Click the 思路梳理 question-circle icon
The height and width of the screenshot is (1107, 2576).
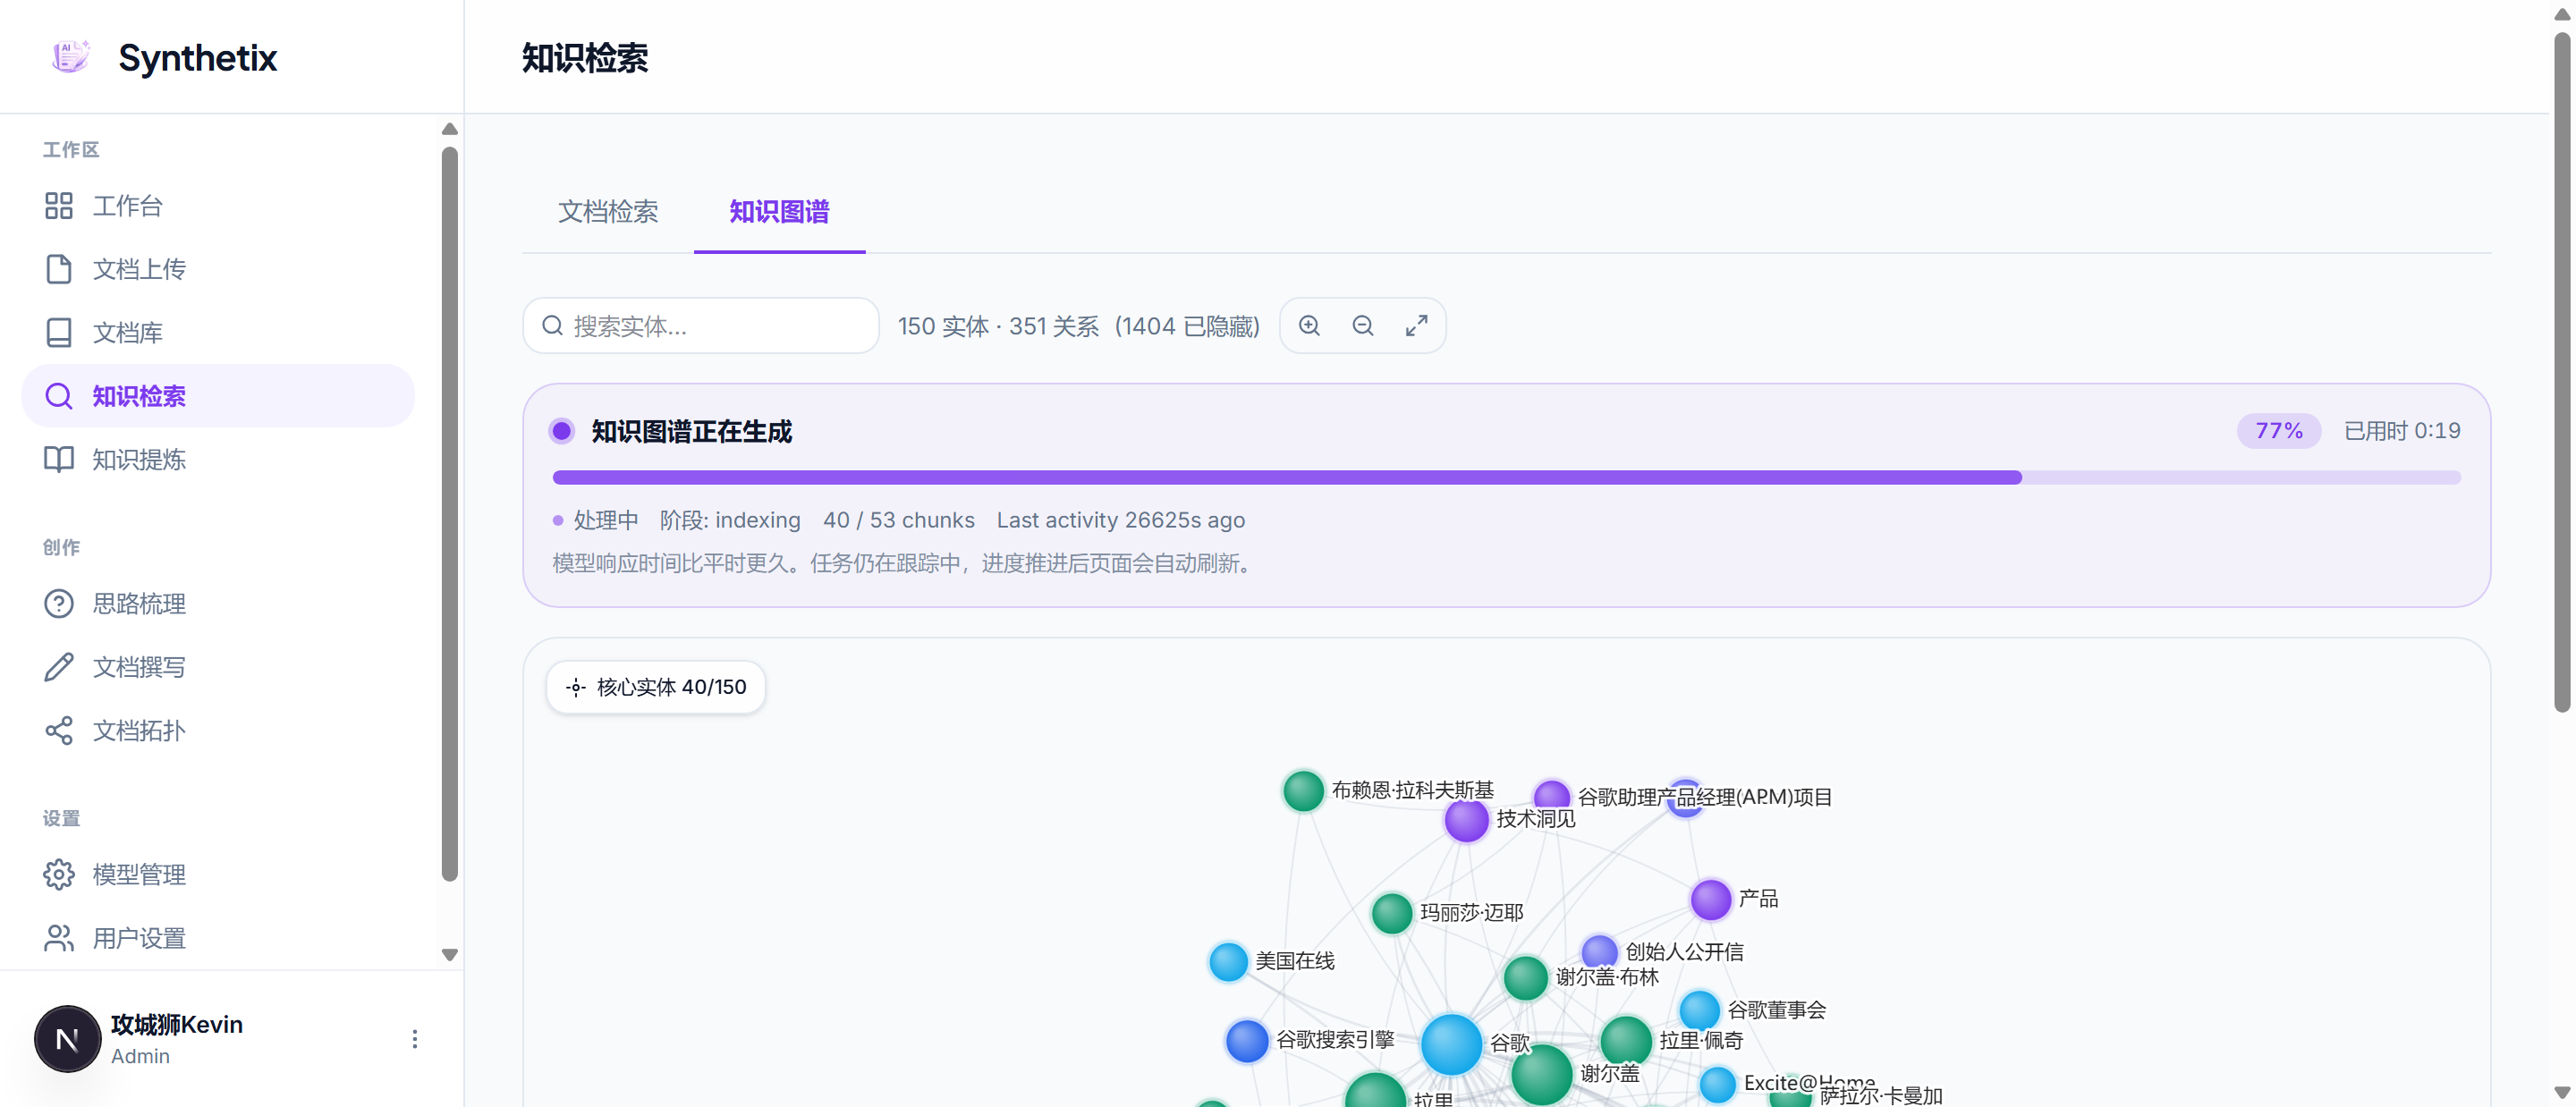(x=59, y=604)
